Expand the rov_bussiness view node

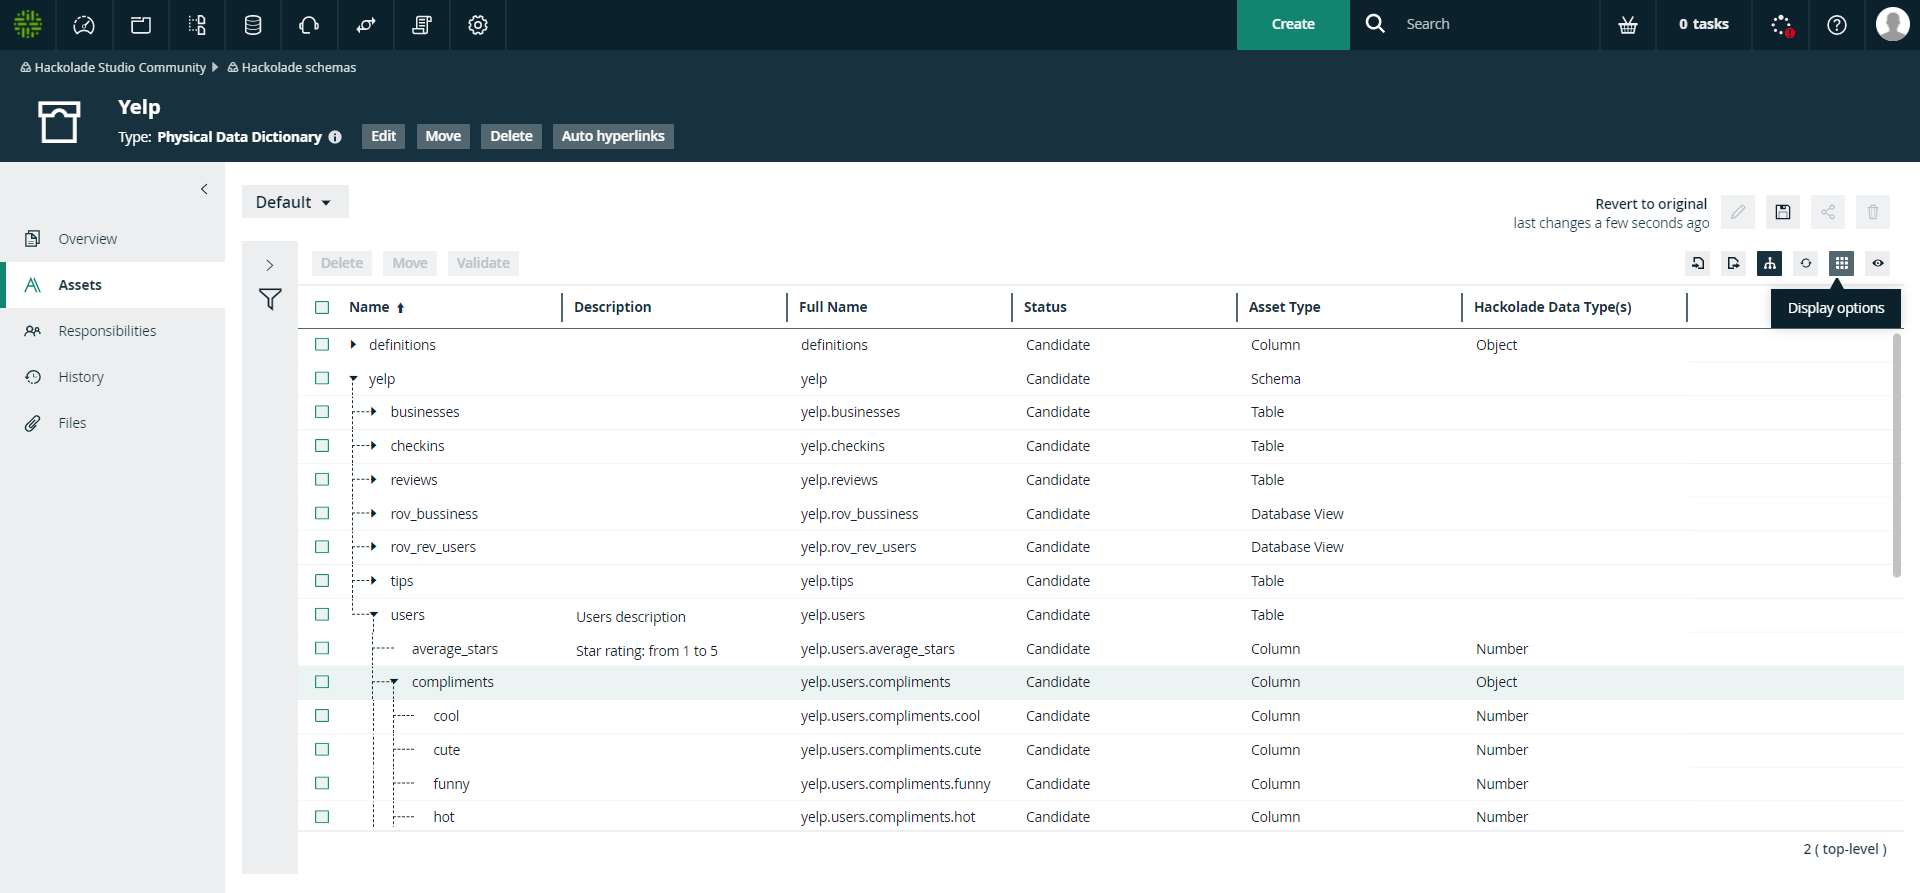[x=374, y=514]
